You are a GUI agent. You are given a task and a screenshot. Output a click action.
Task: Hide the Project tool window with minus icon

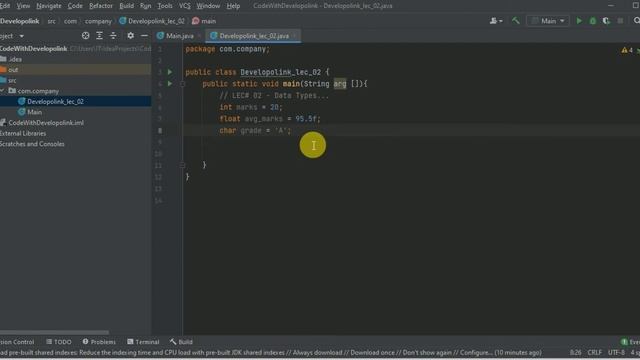[x=144, y=36]
